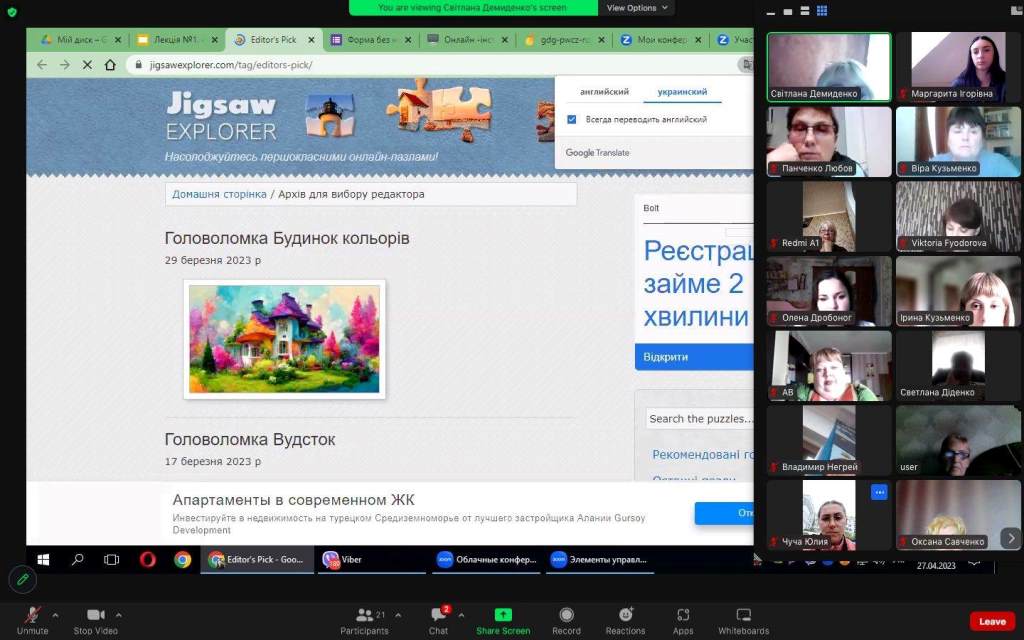Image resolution: width=1024 pixels, height=640 pixels.
Task: Open the Reactions menu
Action: (625, 615)
